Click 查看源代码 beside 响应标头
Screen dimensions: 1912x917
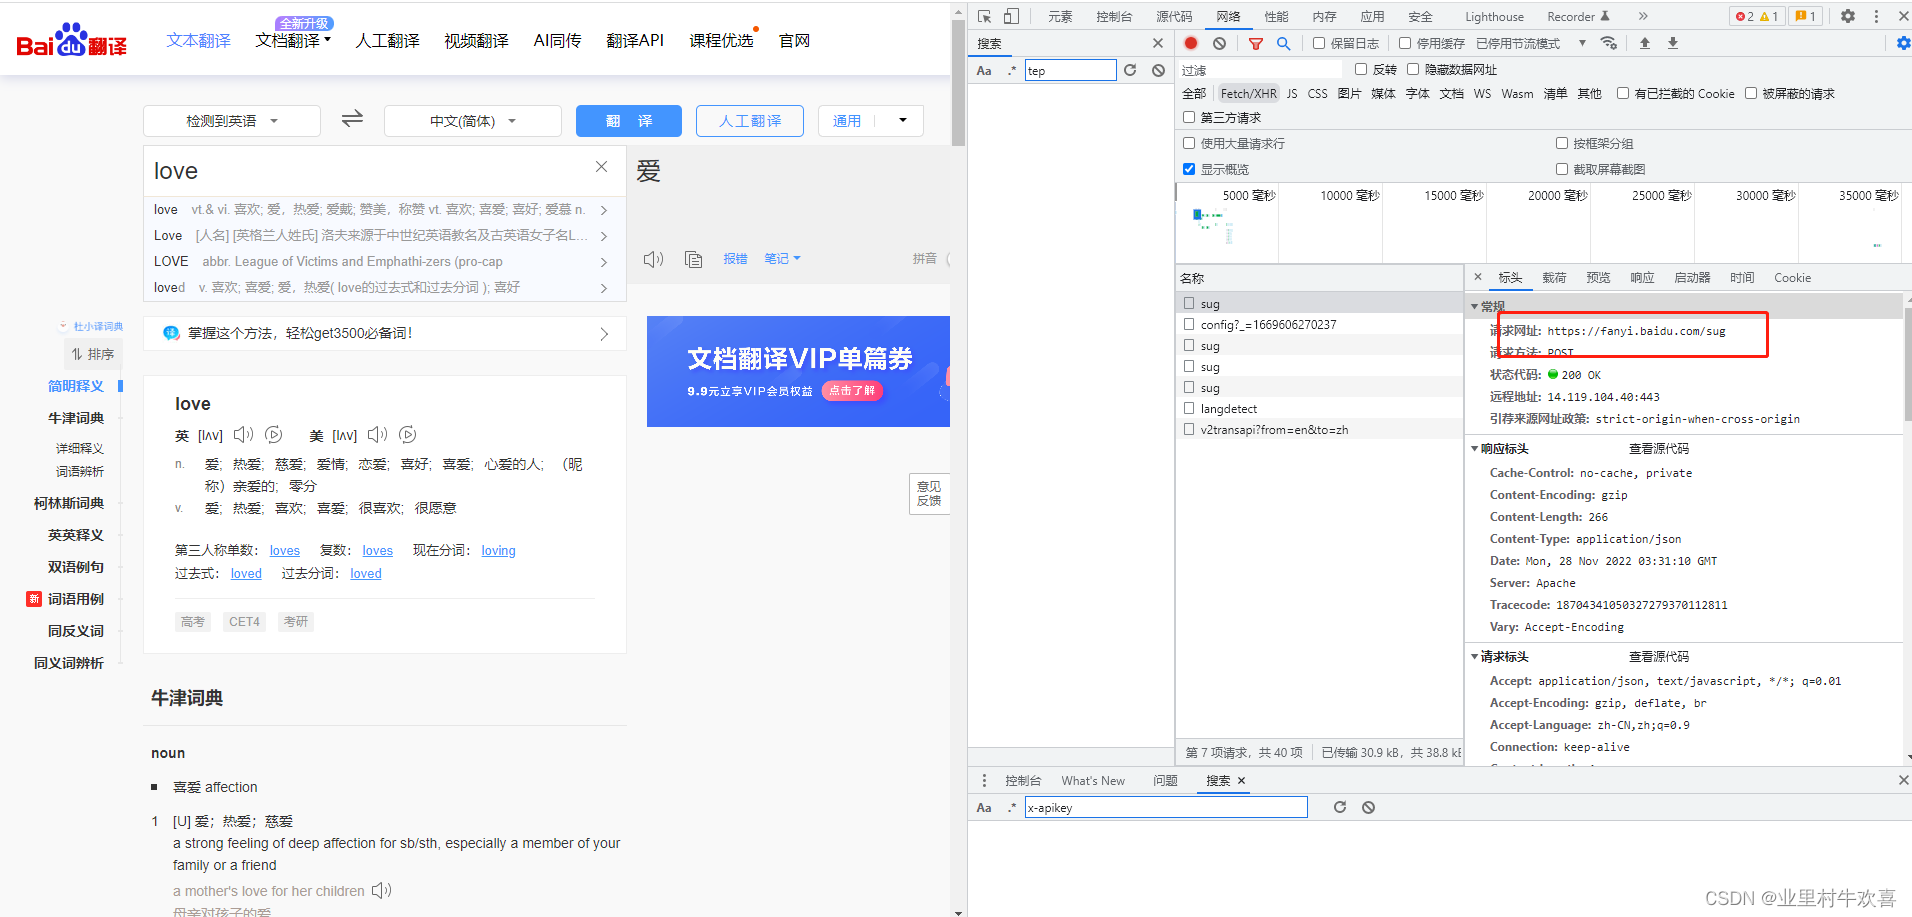1658,448
